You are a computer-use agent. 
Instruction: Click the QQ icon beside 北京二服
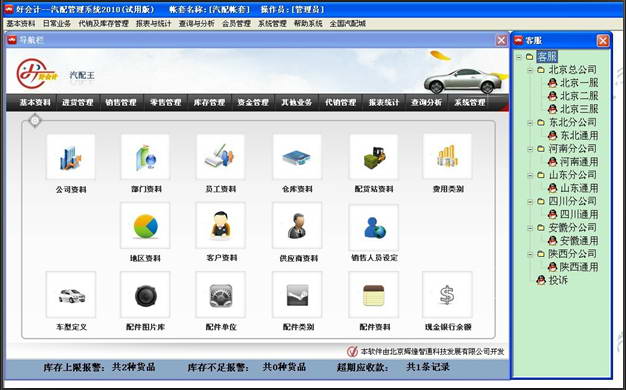point(553,96)
